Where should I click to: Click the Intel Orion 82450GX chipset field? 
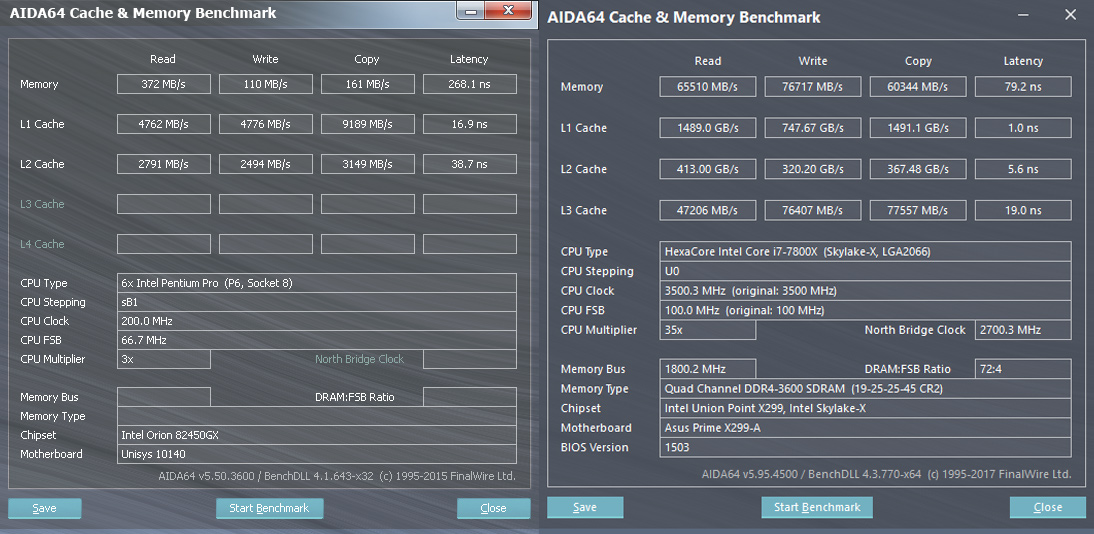click(x=317, y=435)
